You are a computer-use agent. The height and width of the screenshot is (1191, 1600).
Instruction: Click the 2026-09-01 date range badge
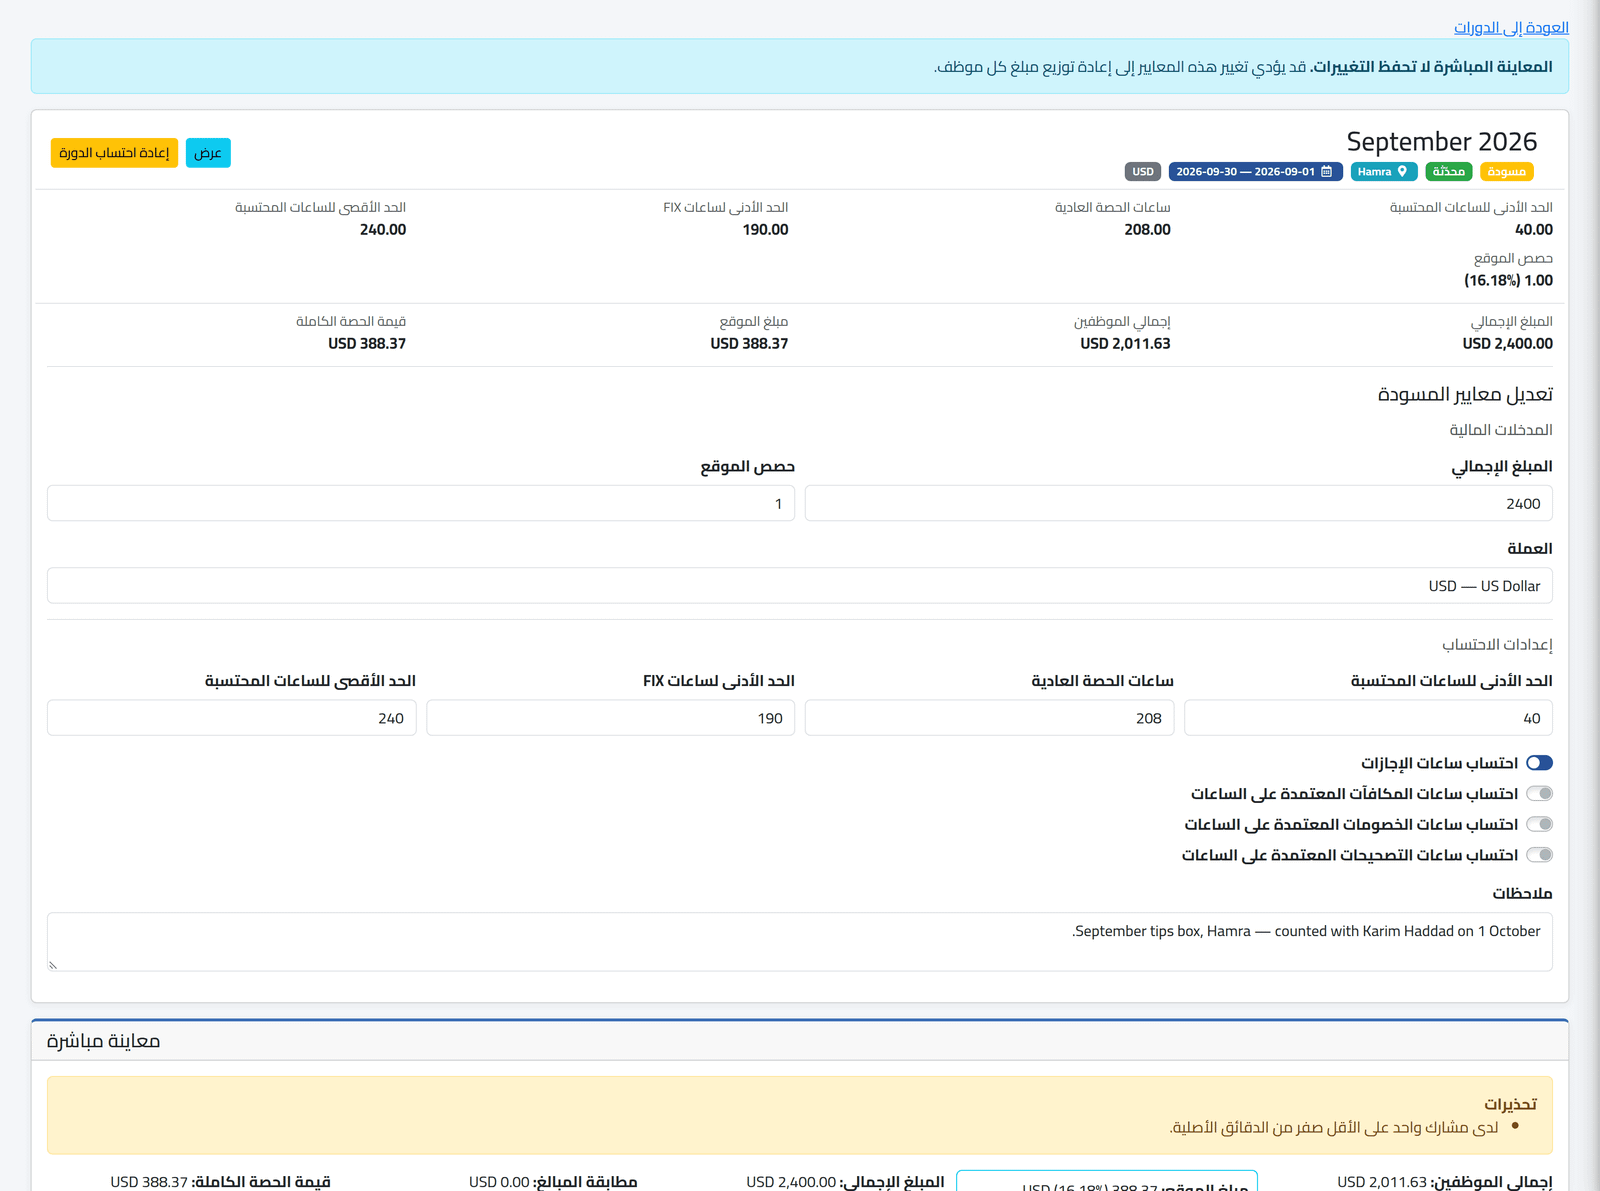pos(1255,172)
